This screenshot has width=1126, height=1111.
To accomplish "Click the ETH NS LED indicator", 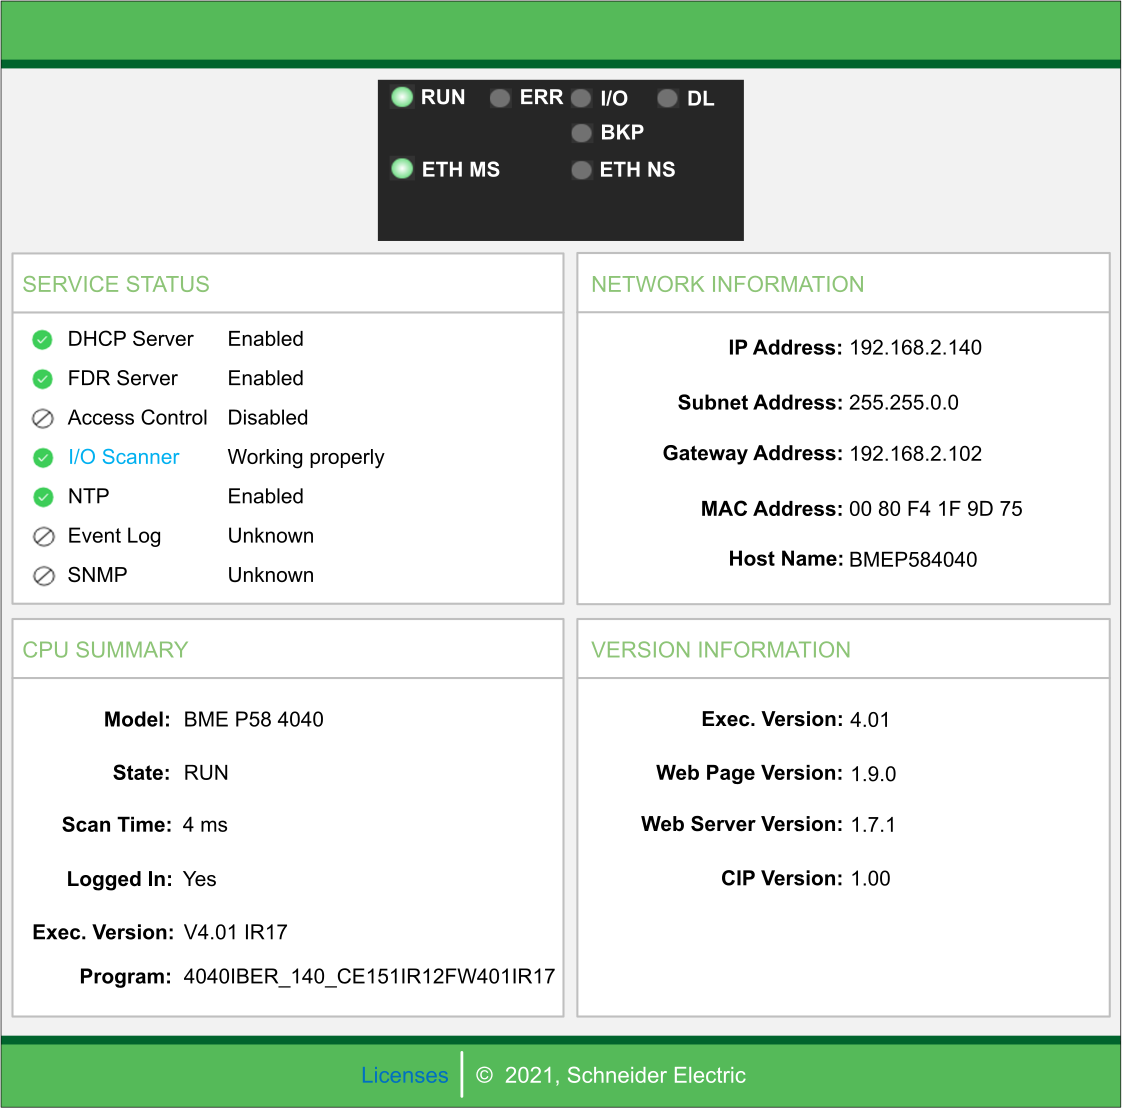I will click(x=581, y=170).
